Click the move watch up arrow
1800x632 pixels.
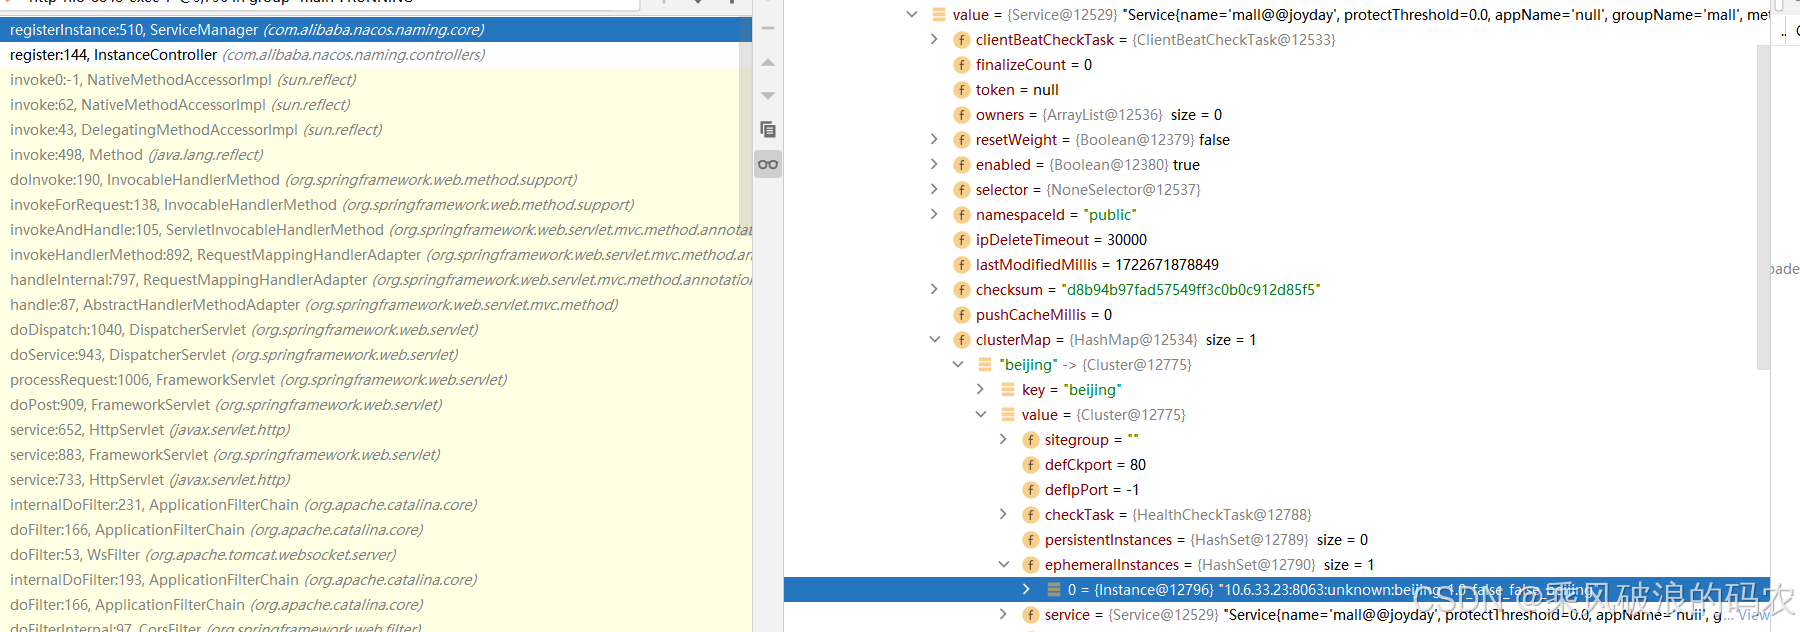[768, 63]
